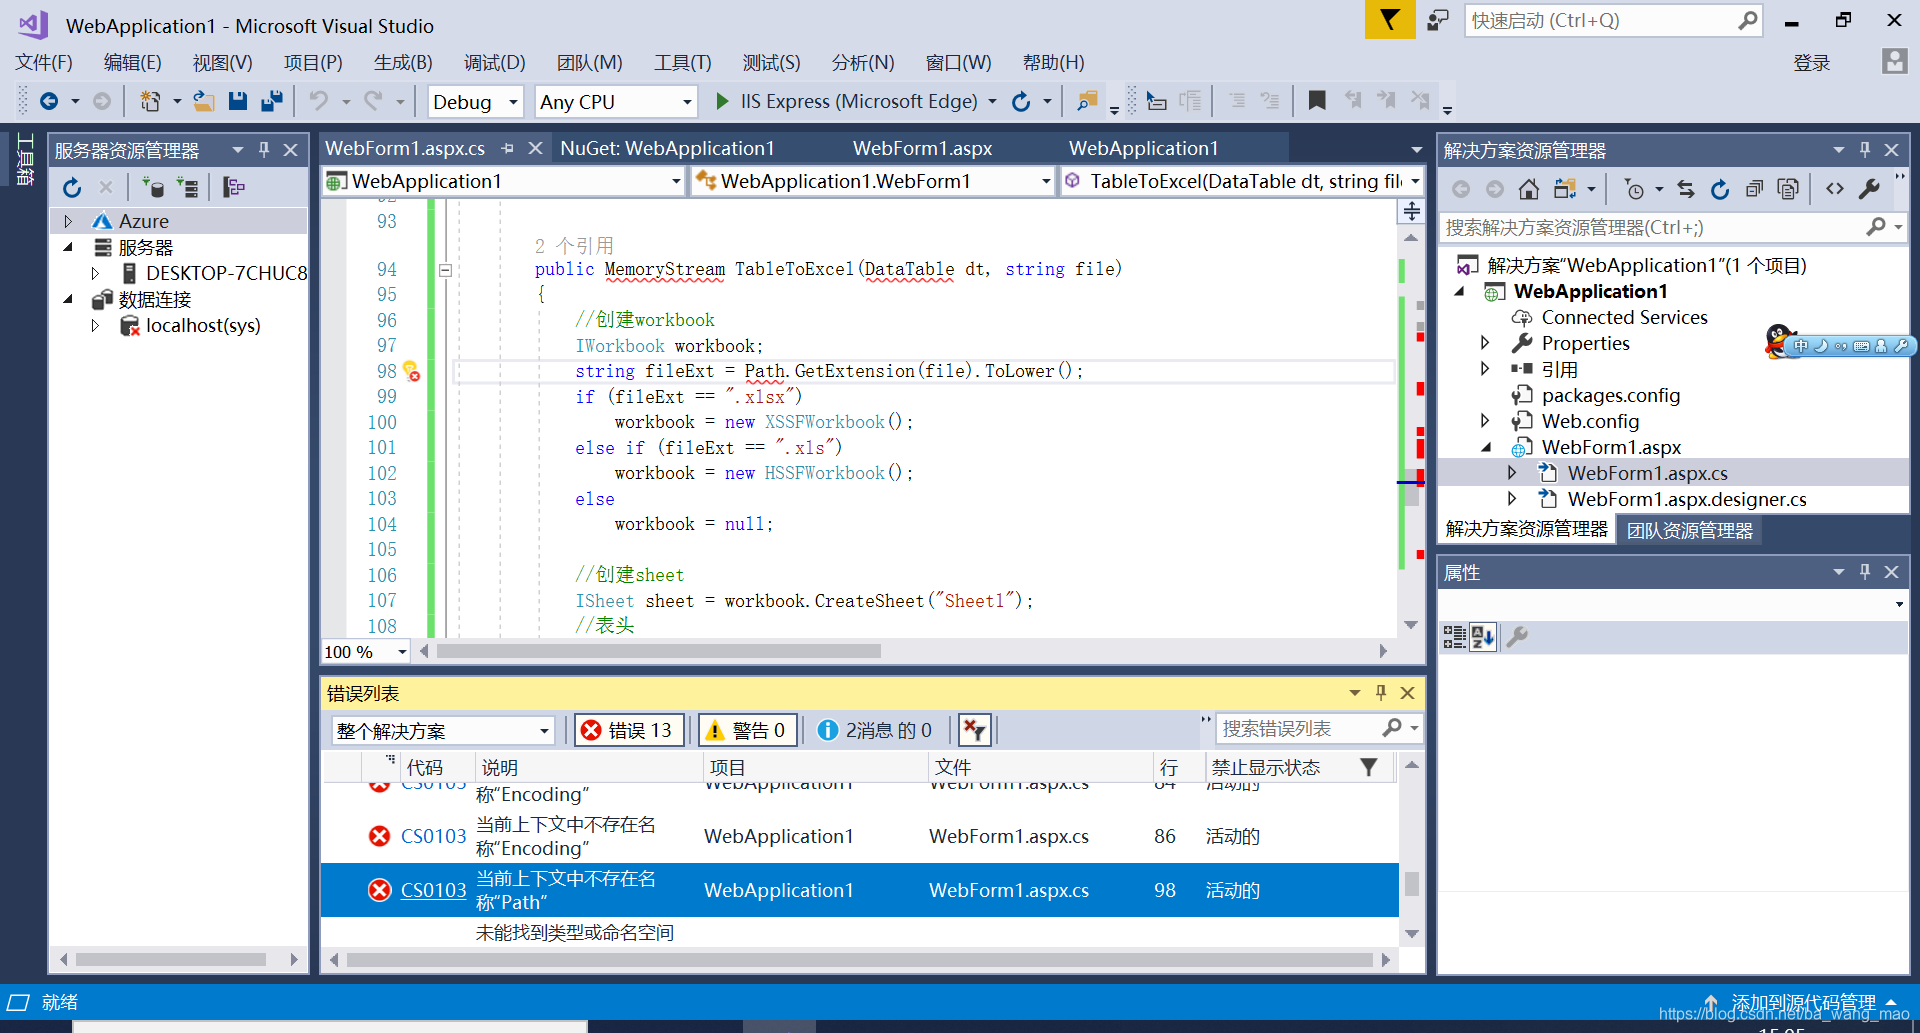Image resolution: width=1920 pixels, height=1033 pixels.
Task: Switch to the WebForm1.aspx tab
Action: click(922, 148)
